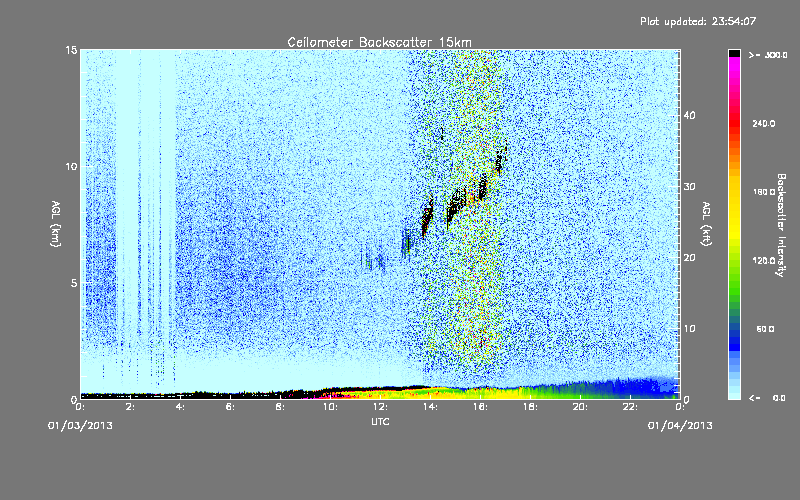Click the 4: hour tick on time axis
The image size is (800, 500).
(181, 407)
